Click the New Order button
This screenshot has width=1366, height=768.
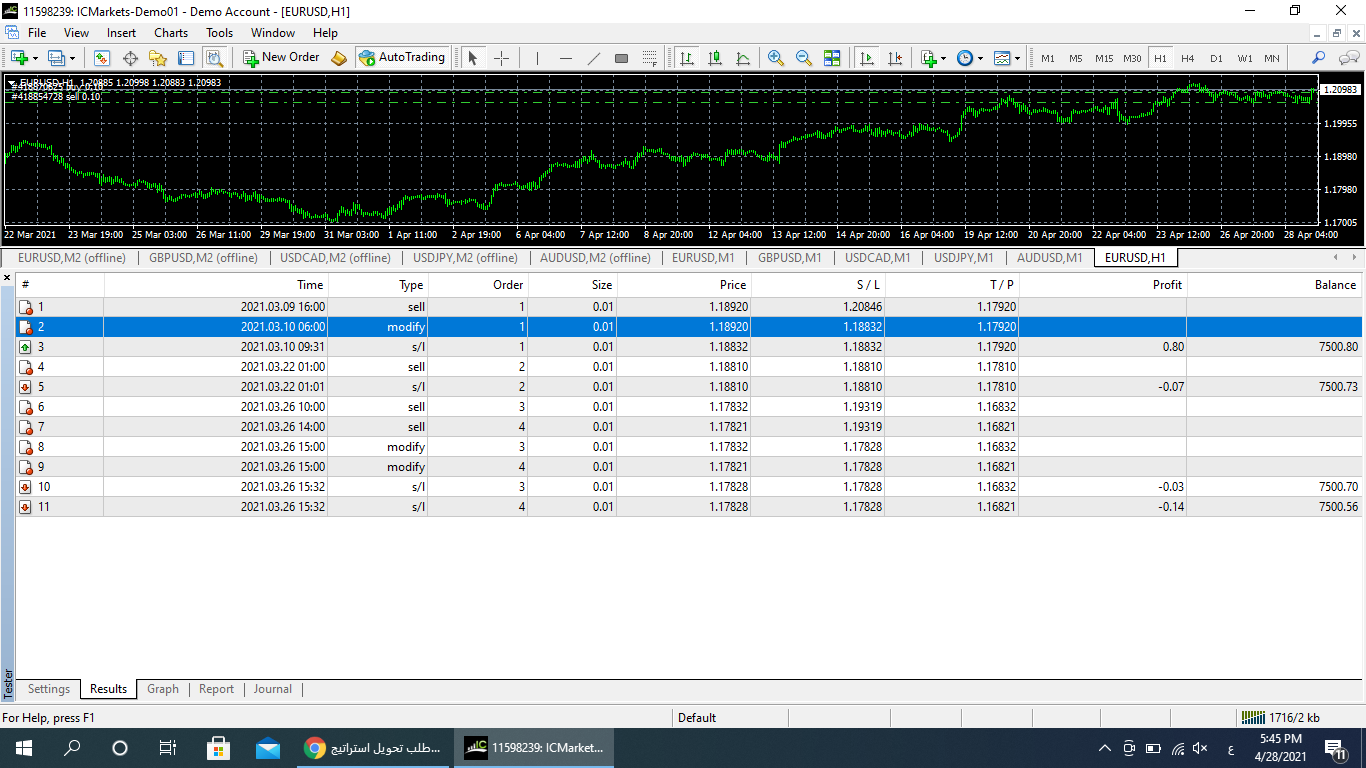[281, 58]
